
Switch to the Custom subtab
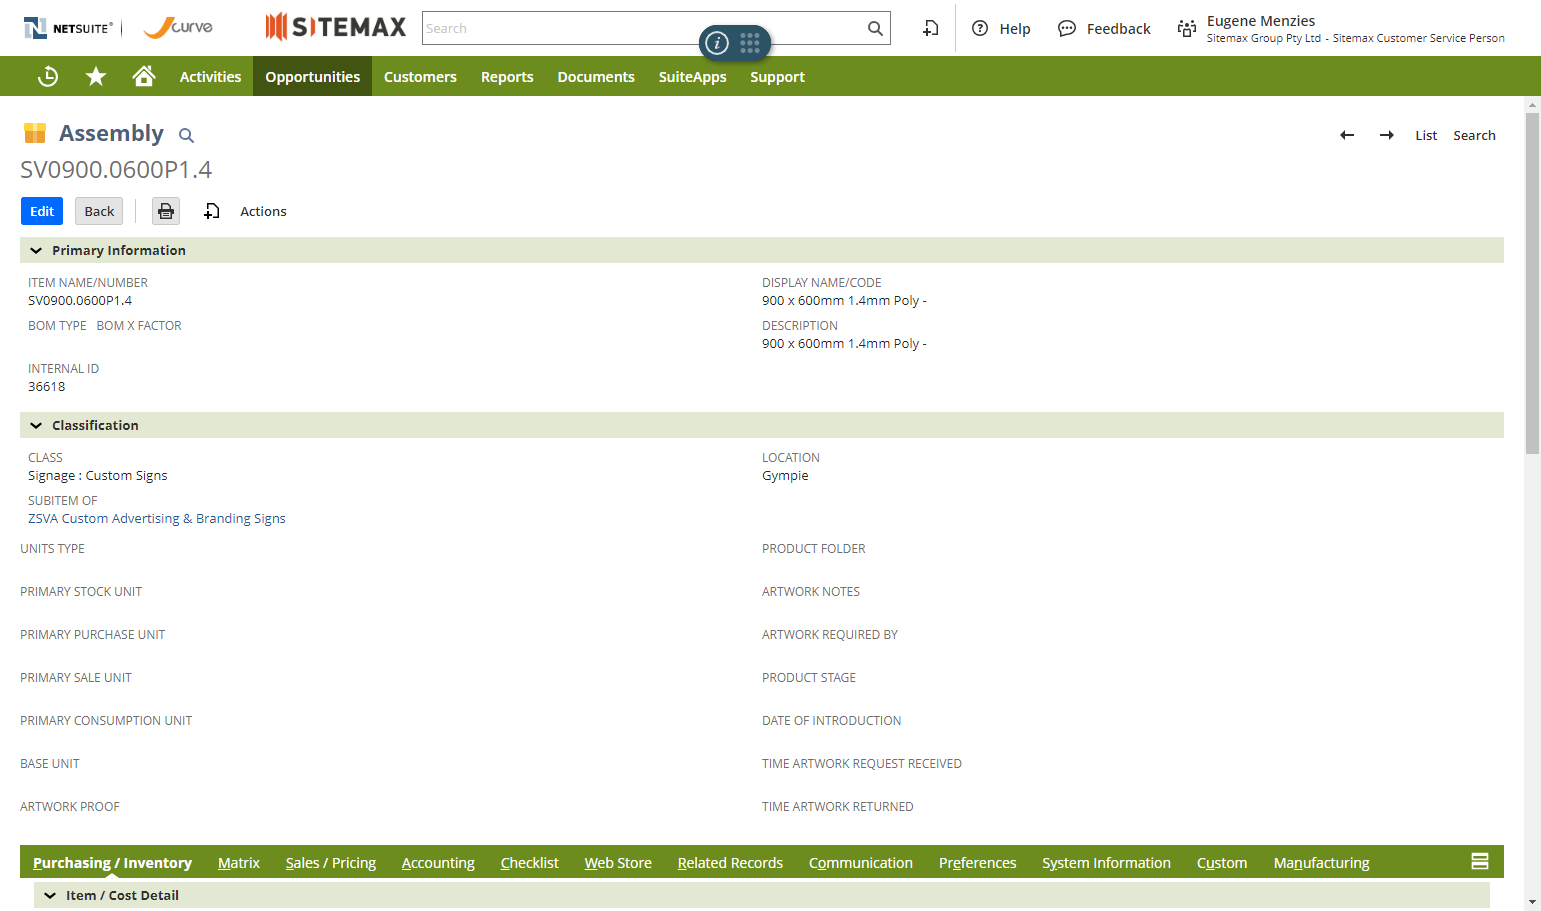tap(1222, 862)
